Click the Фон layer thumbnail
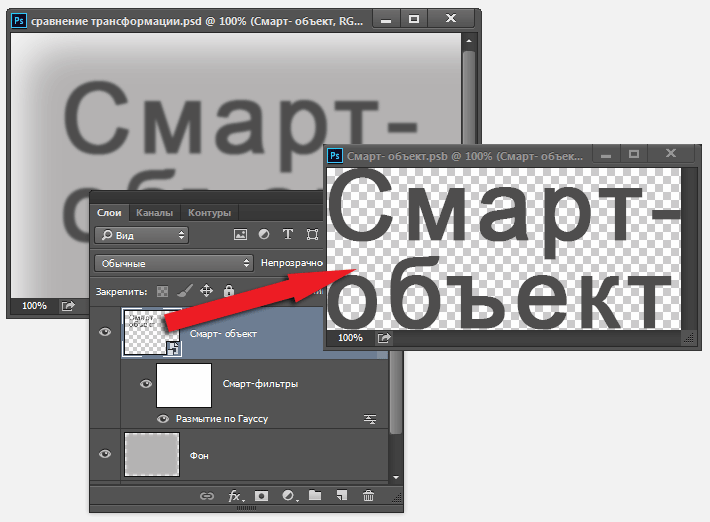 (152, 454)
